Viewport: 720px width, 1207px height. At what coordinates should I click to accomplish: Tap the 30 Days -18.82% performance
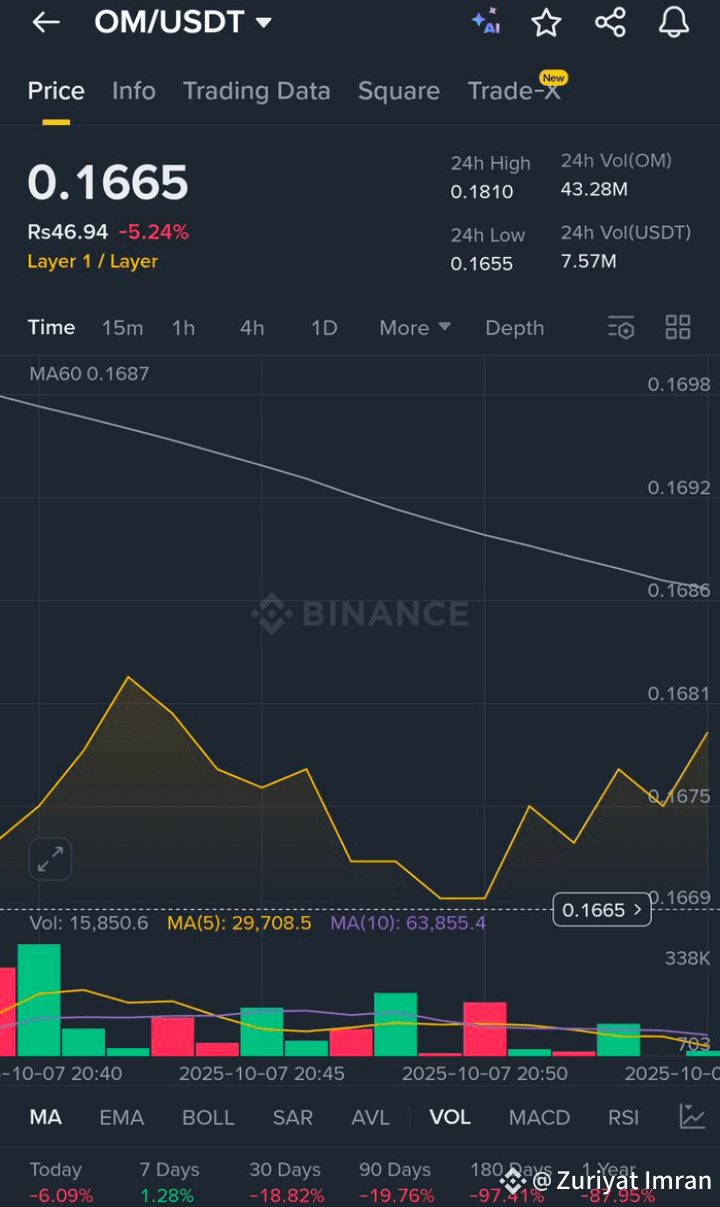(x=288, y=1182)
